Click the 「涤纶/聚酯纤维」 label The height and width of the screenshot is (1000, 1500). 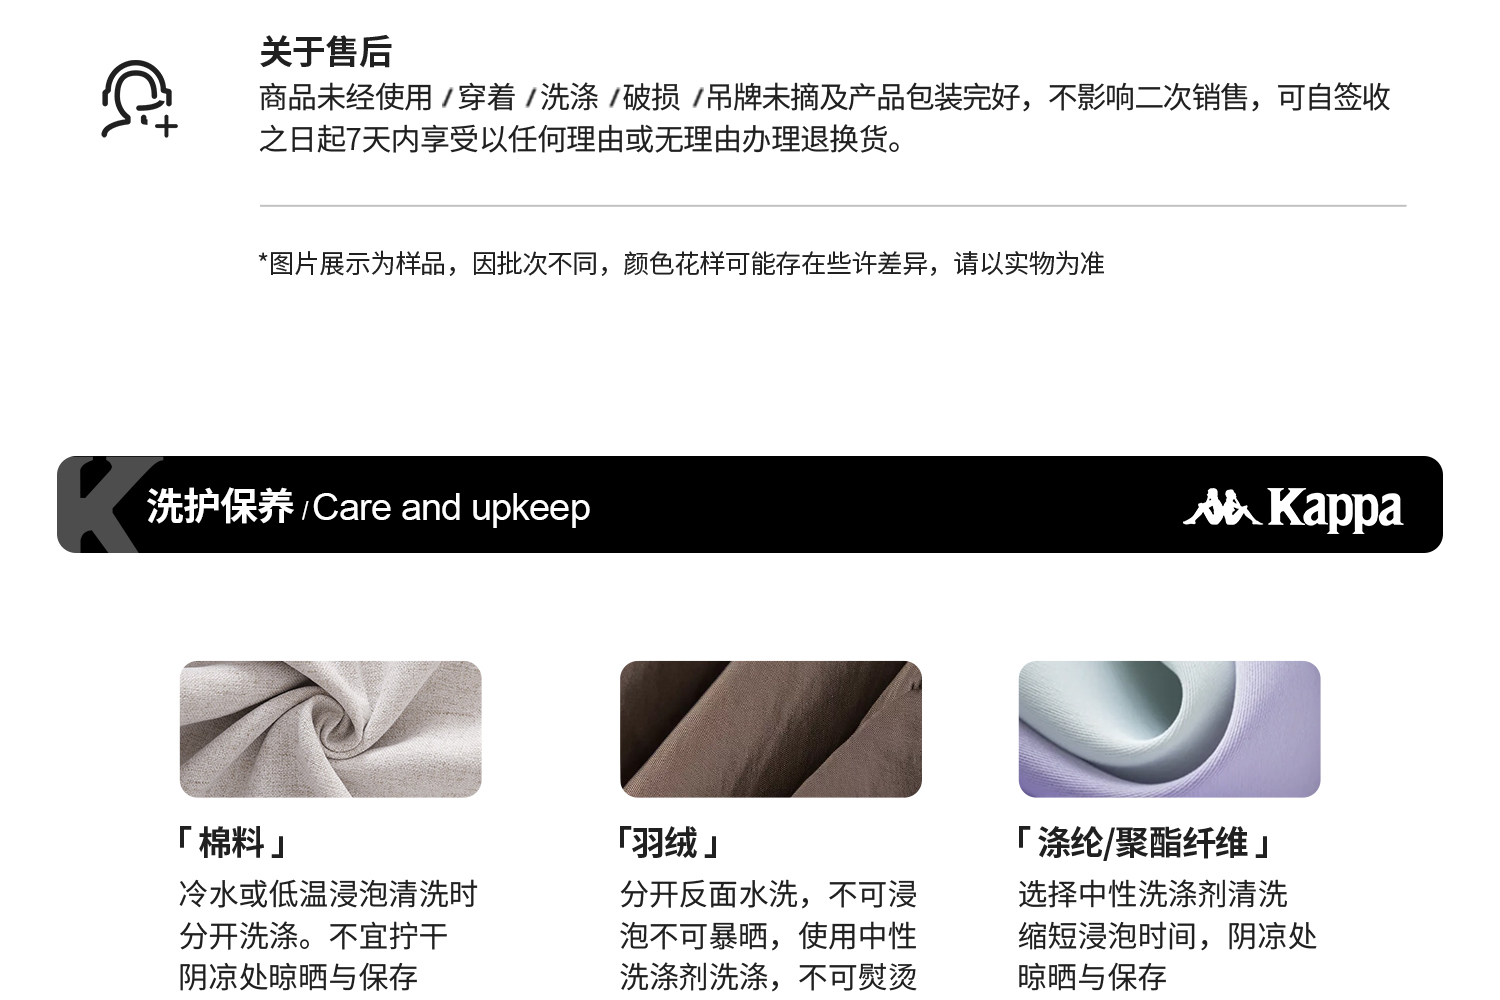tap(1142, 843)
